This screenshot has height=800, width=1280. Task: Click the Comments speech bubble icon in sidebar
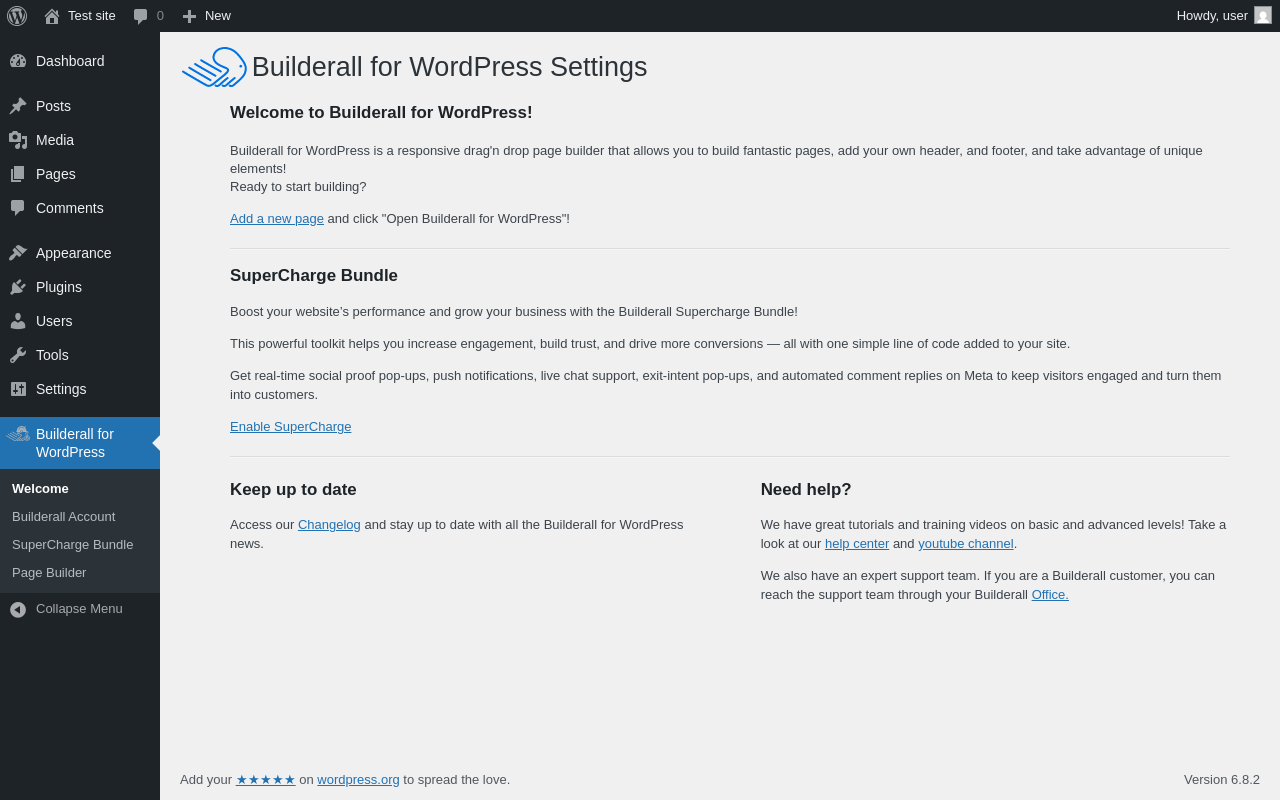pos(18,208)
